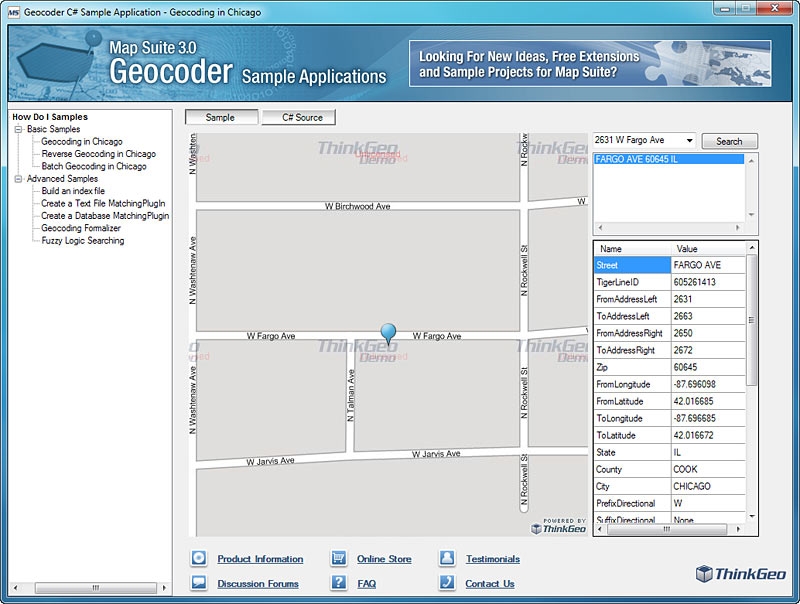
Task: Click the blue map pin marker
Action: pos(388,334)
